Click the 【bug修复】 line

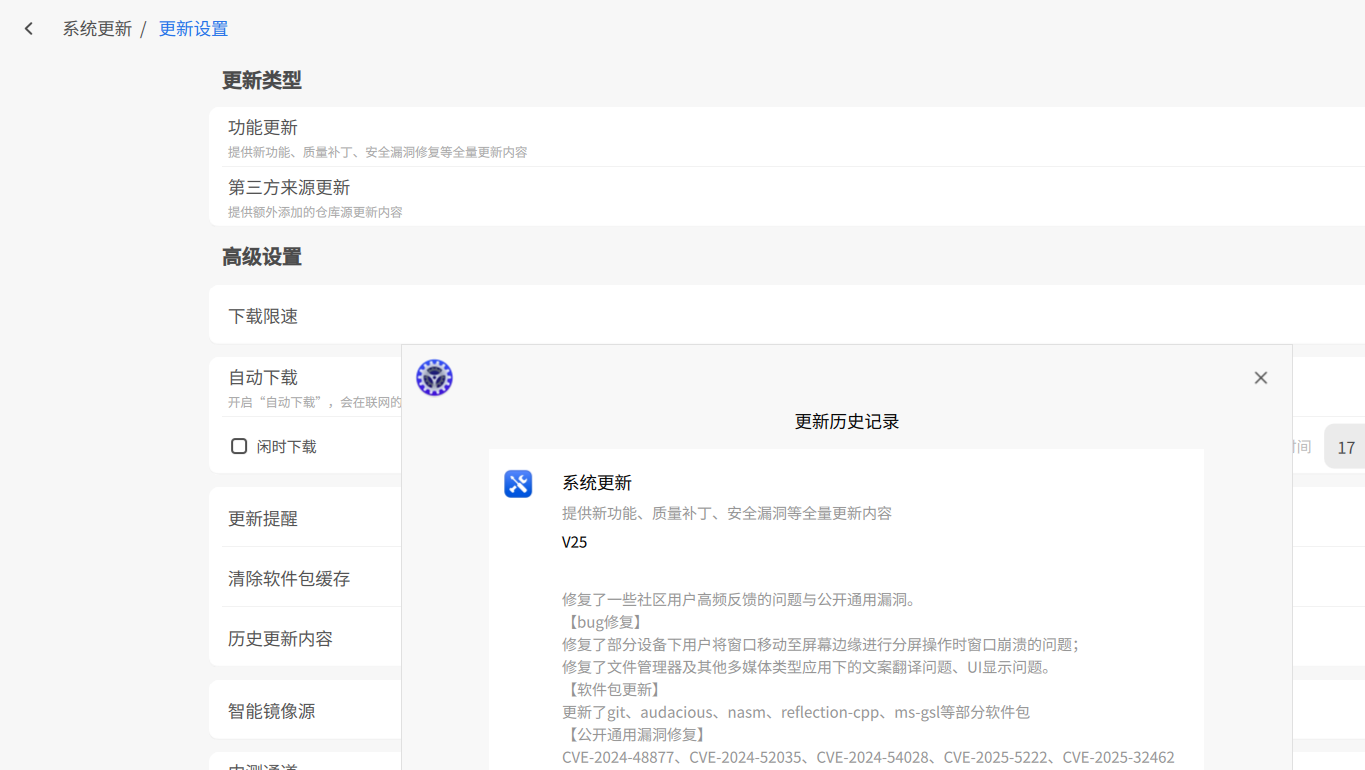pos(605,622)
